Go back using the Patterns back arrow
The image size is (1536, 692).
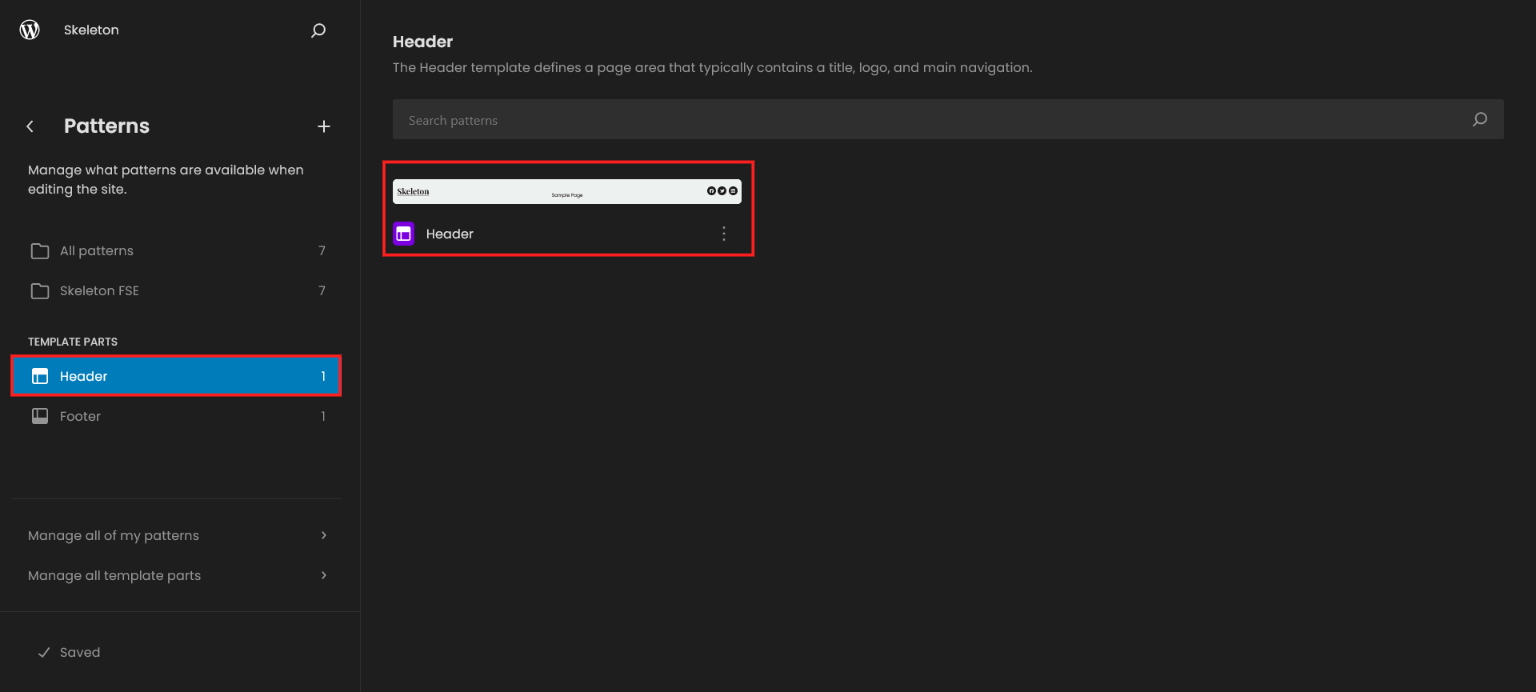[30, 126]
